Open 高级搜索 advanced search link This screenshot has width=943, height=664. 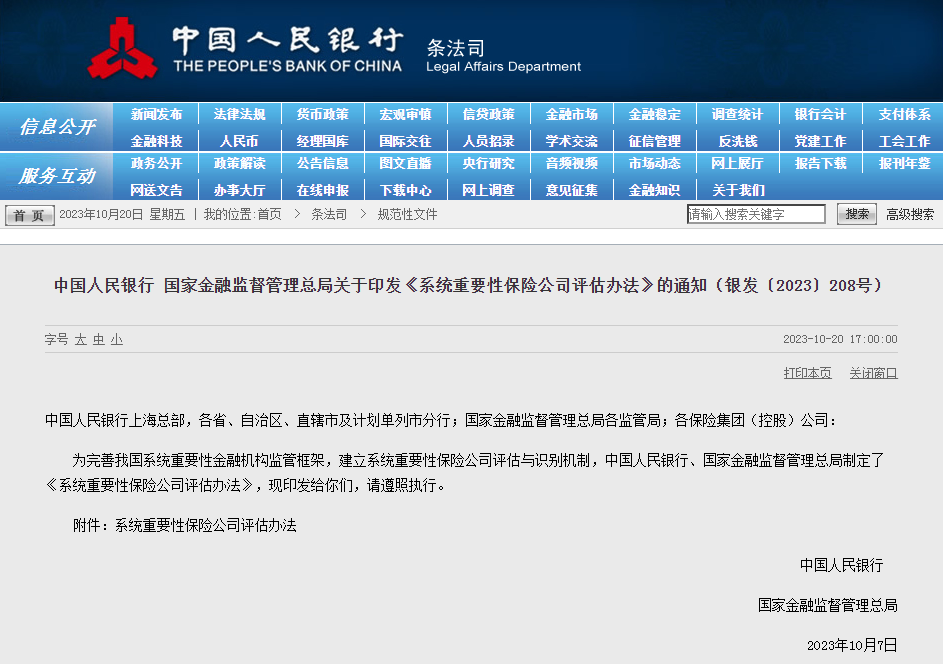coord(910,214)
